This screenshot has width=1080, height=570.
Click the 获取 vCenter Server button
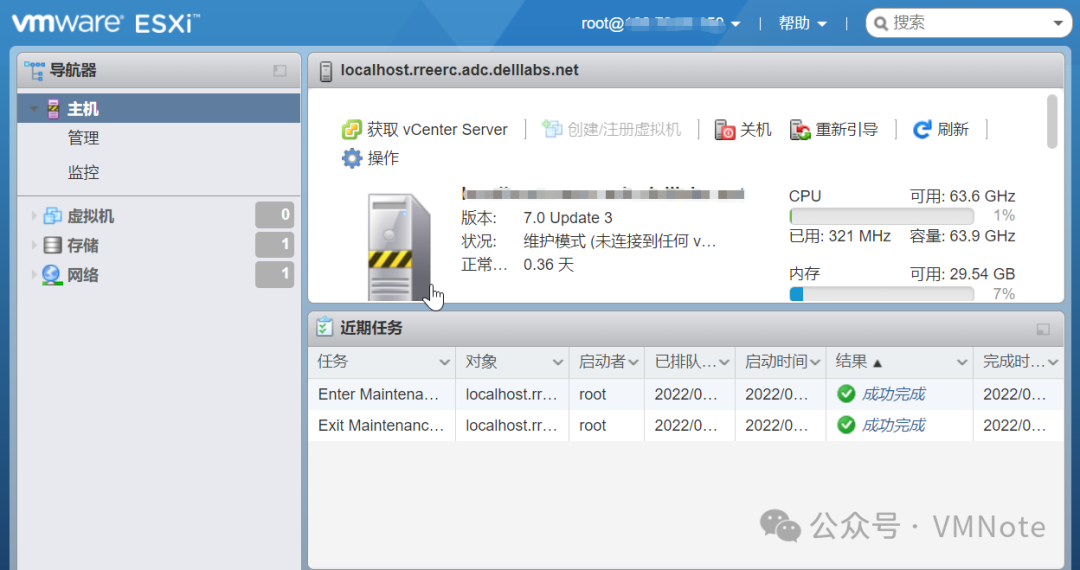[x=425, y=129]
